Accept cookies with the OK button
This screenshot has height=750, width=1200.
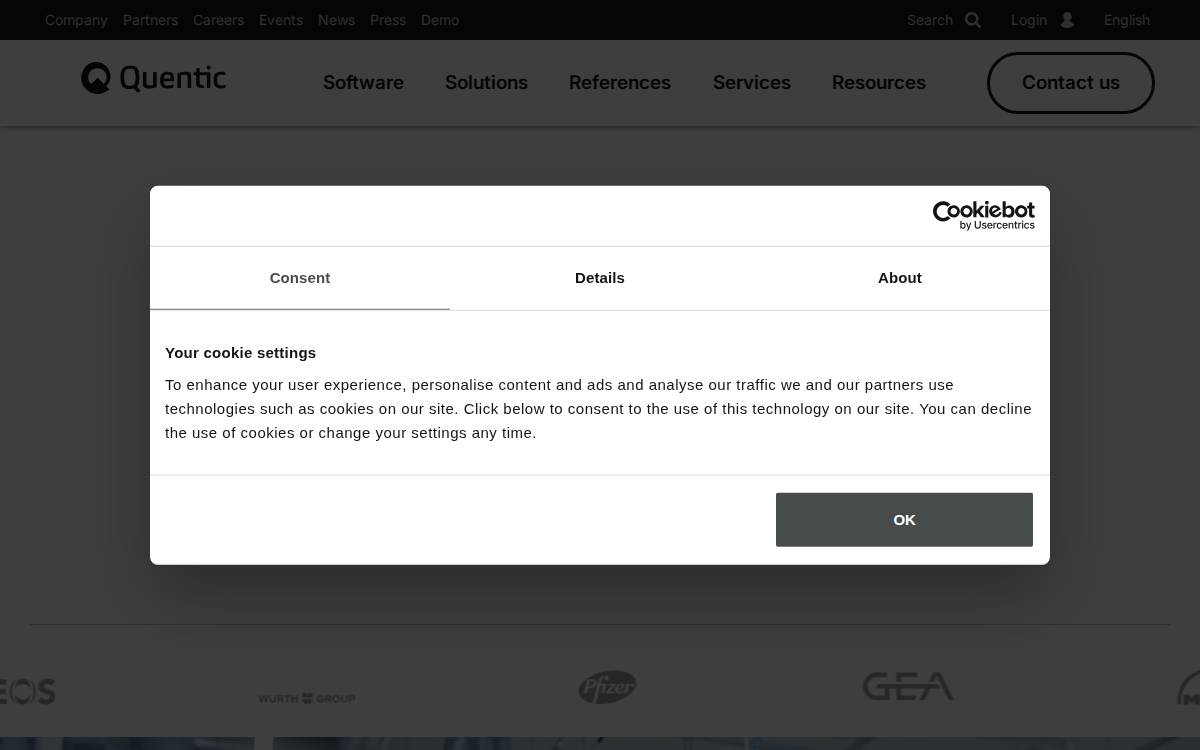tap(904, 520)
